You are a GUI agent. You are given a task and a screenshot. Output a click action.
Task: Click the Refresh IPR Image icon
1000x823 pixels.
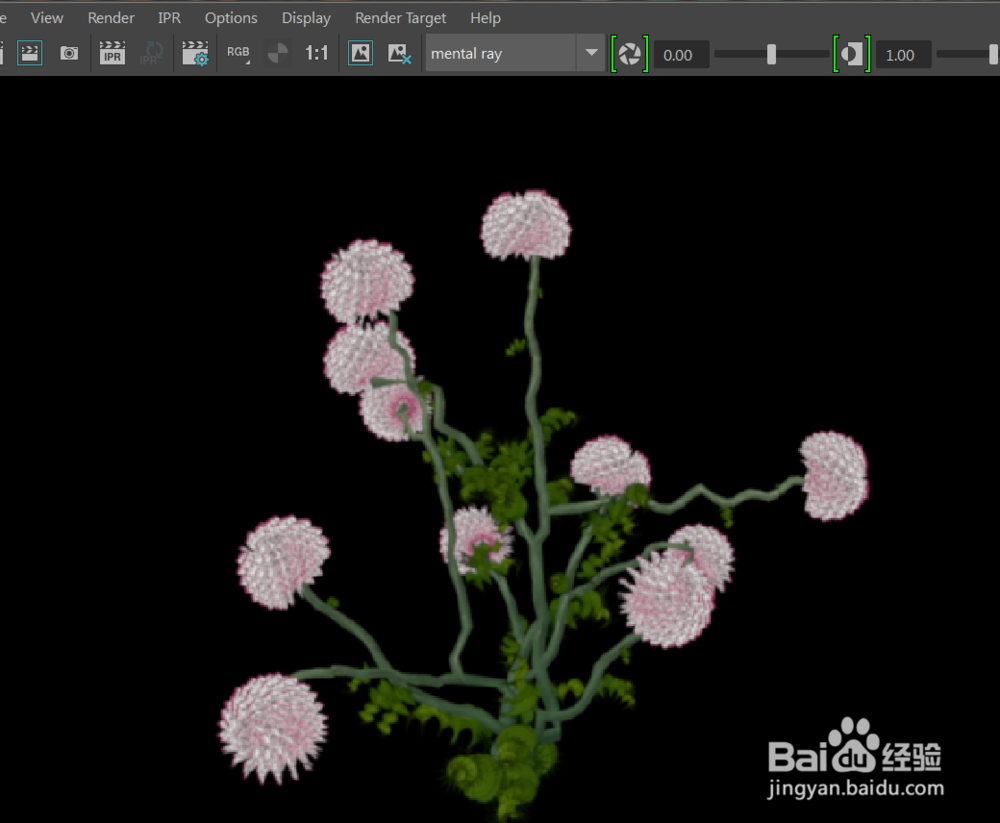151,54
